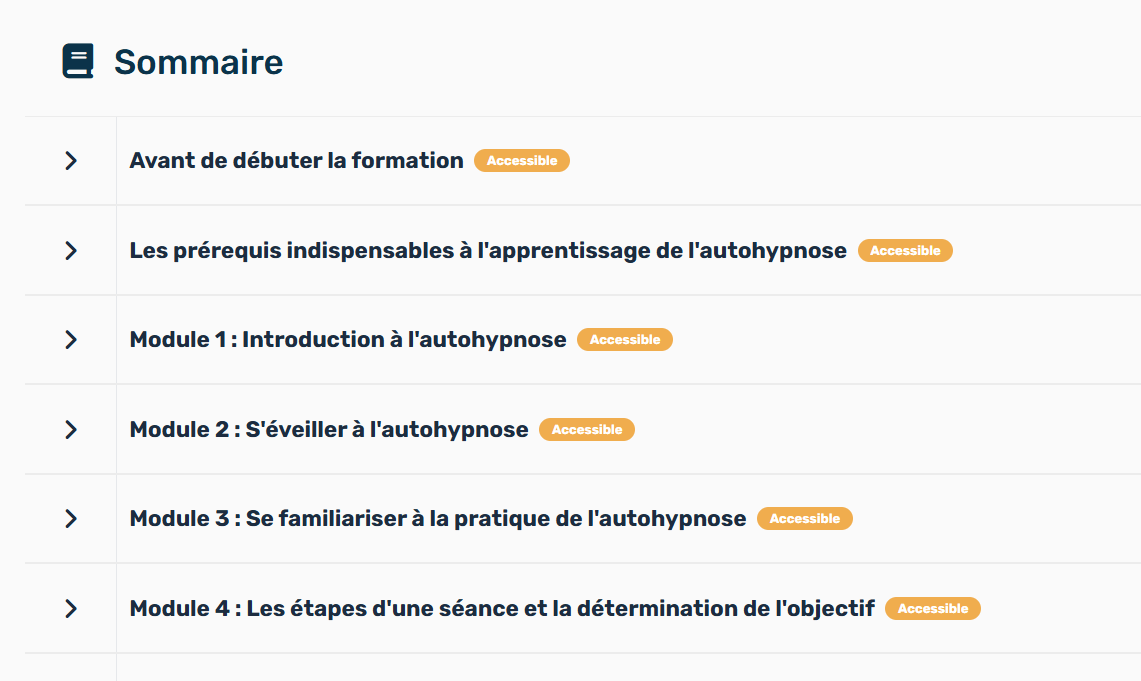
Task: Open 'Module 1 : Introduction à l'autohypnose'
Action: [347, 340]
